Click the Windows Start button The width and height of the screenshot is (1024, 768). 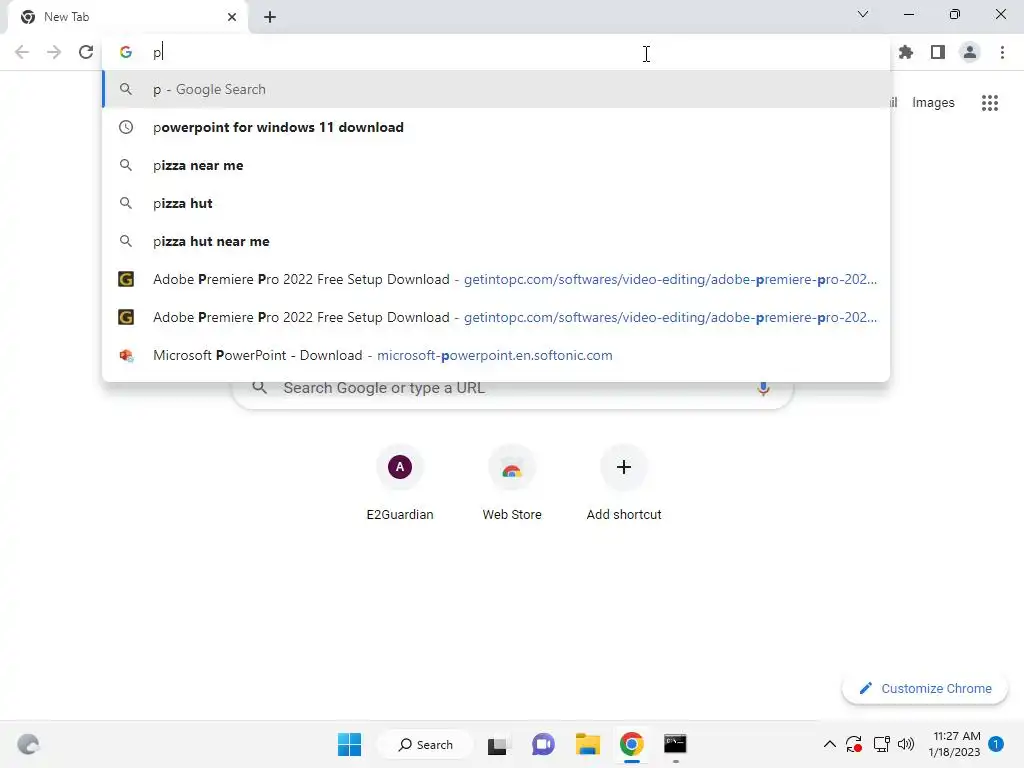click(349, 744)
